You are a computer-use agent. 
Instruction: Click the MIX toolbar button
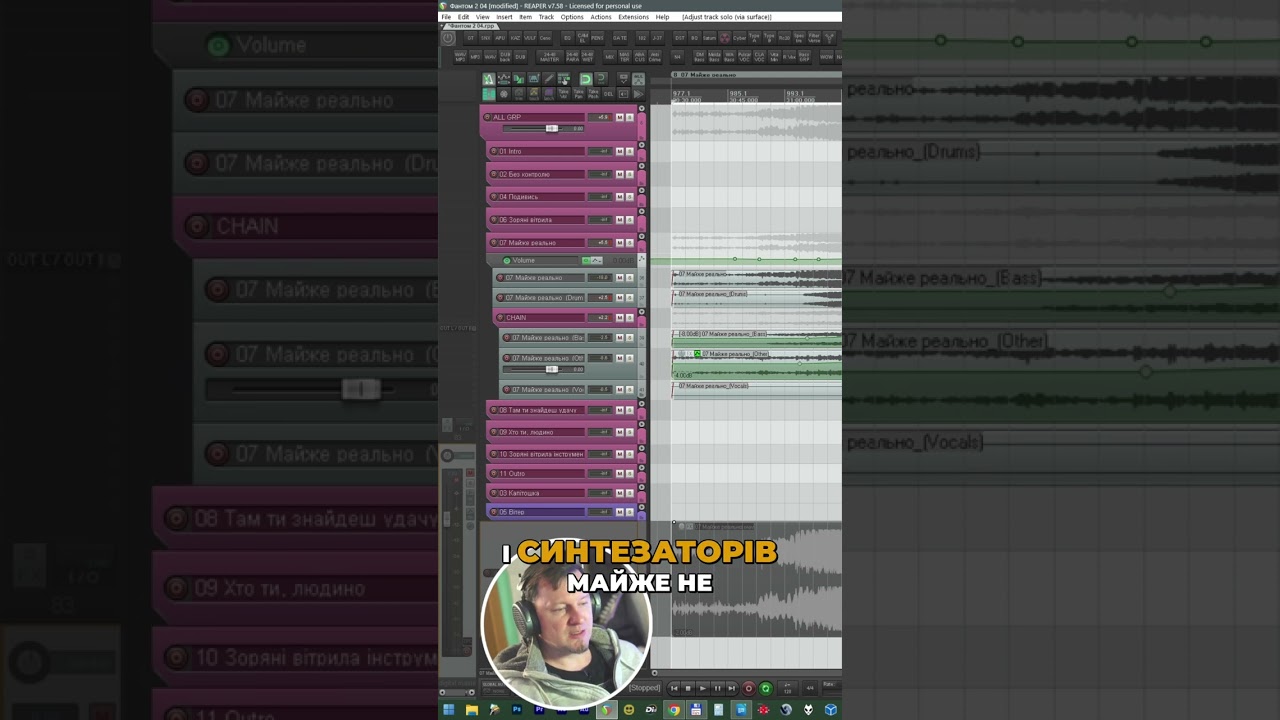coord(609,57)
